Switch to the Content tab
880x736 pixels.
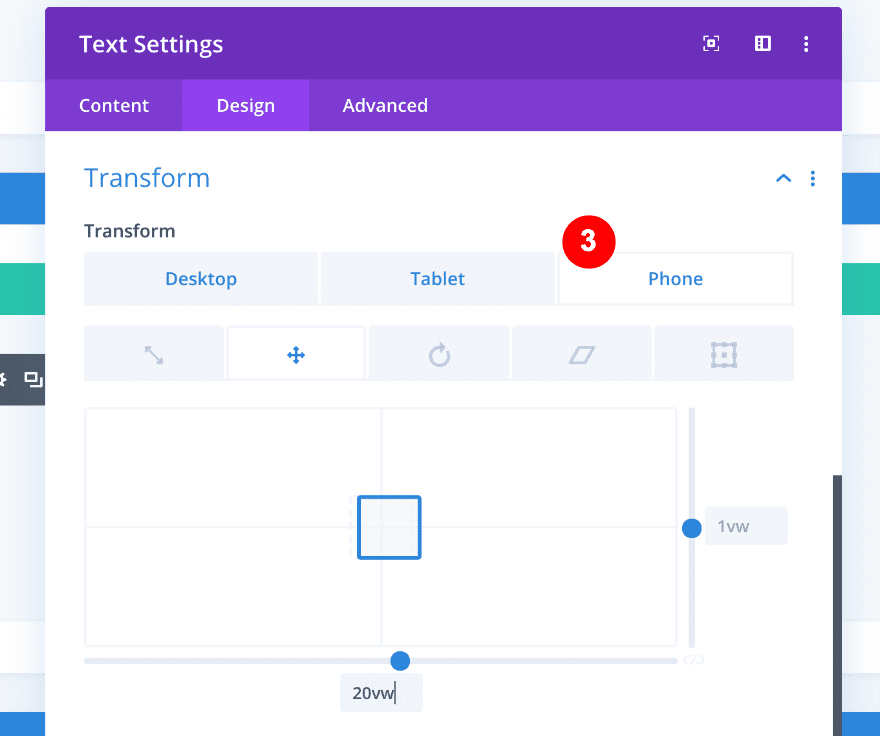[x=113, y=105]
